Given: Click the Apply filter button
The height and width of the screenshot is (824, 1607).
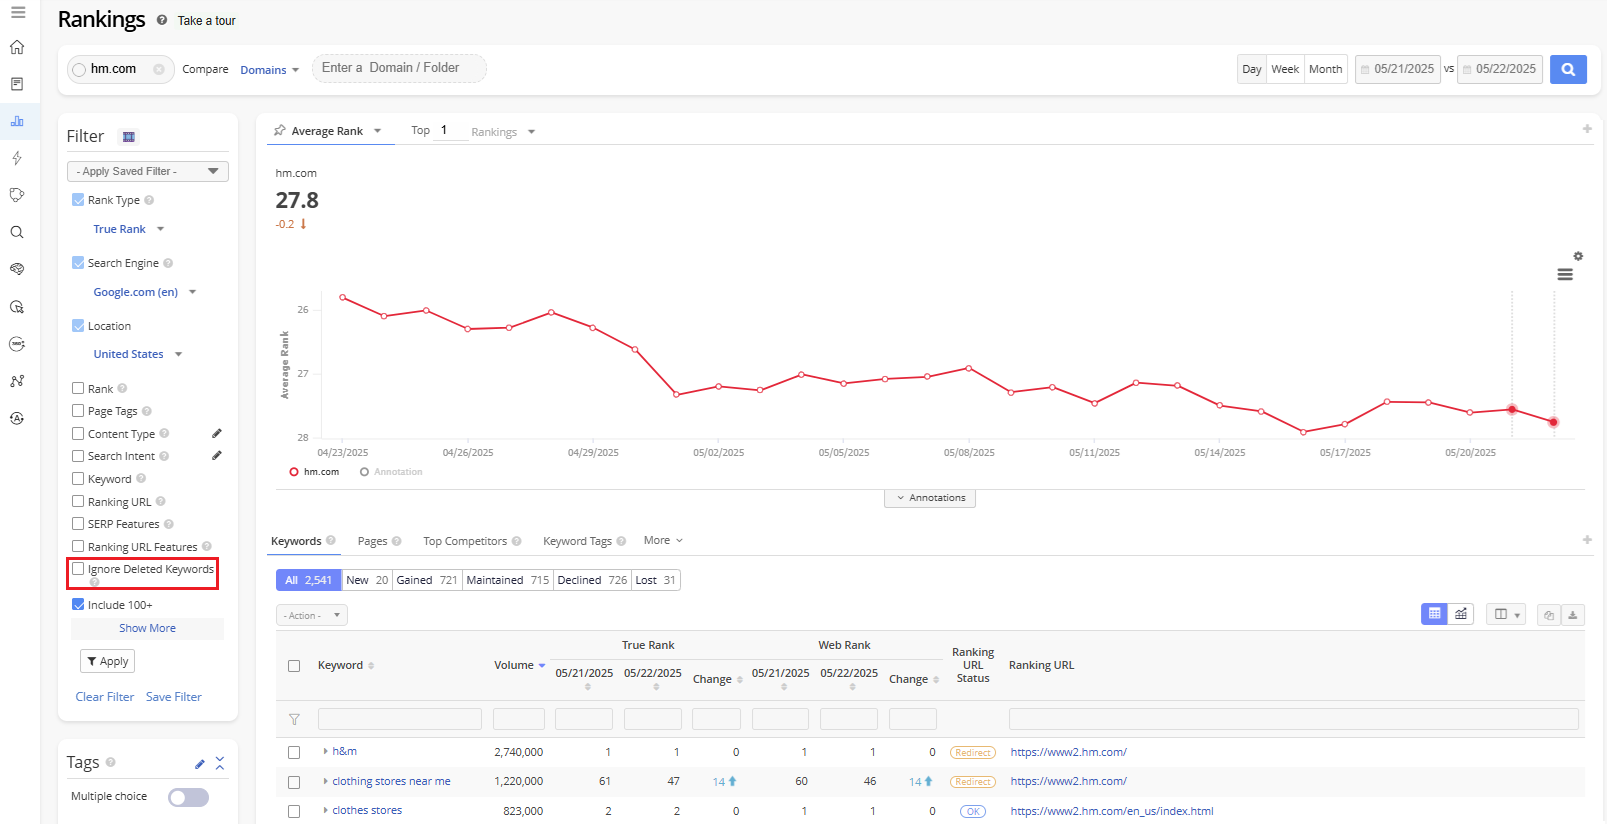Looking at the screenshot, I should coord(107,661).
